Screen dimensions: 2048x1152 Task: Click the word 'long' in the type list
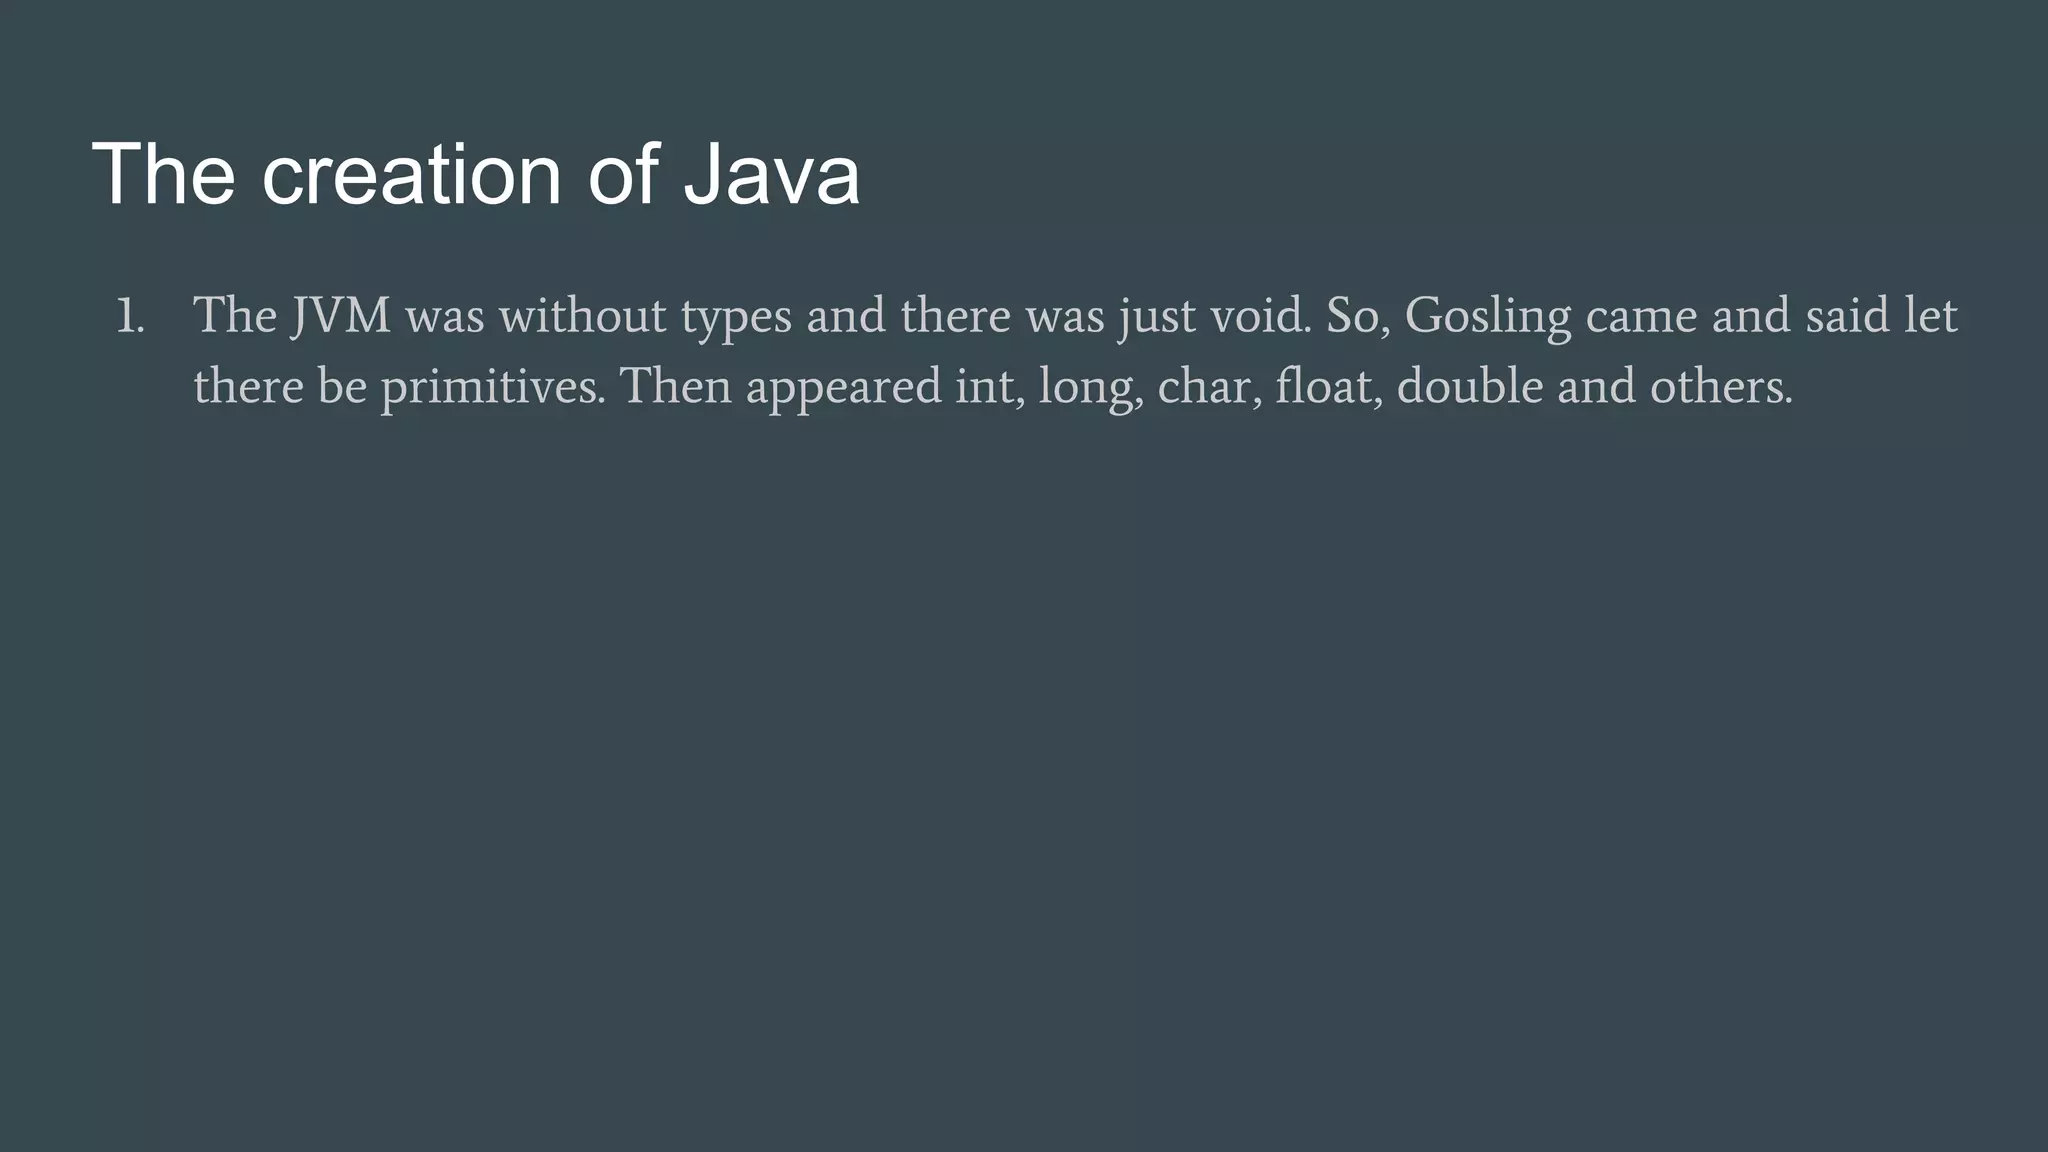click(x=1090, y=389)
